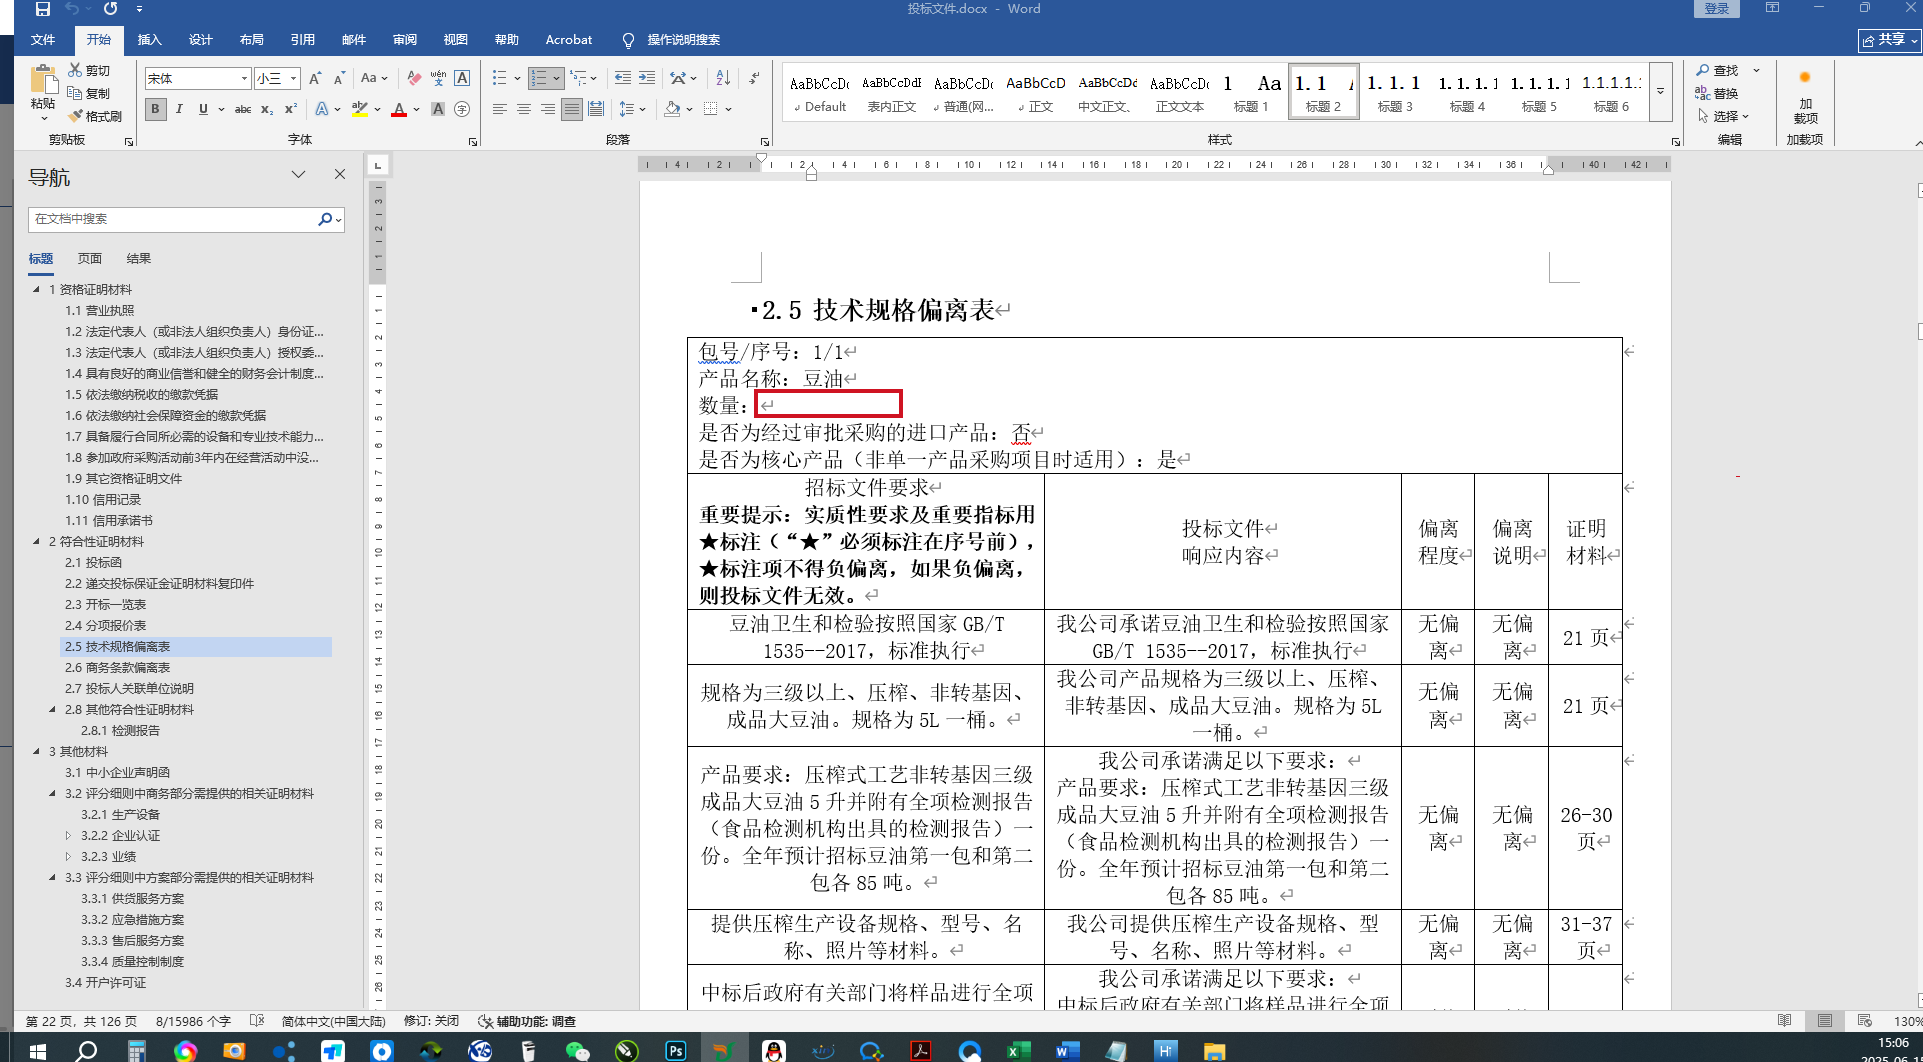
Task: Open the phonetic guide (wén) tool
Action: pos(438,78)
